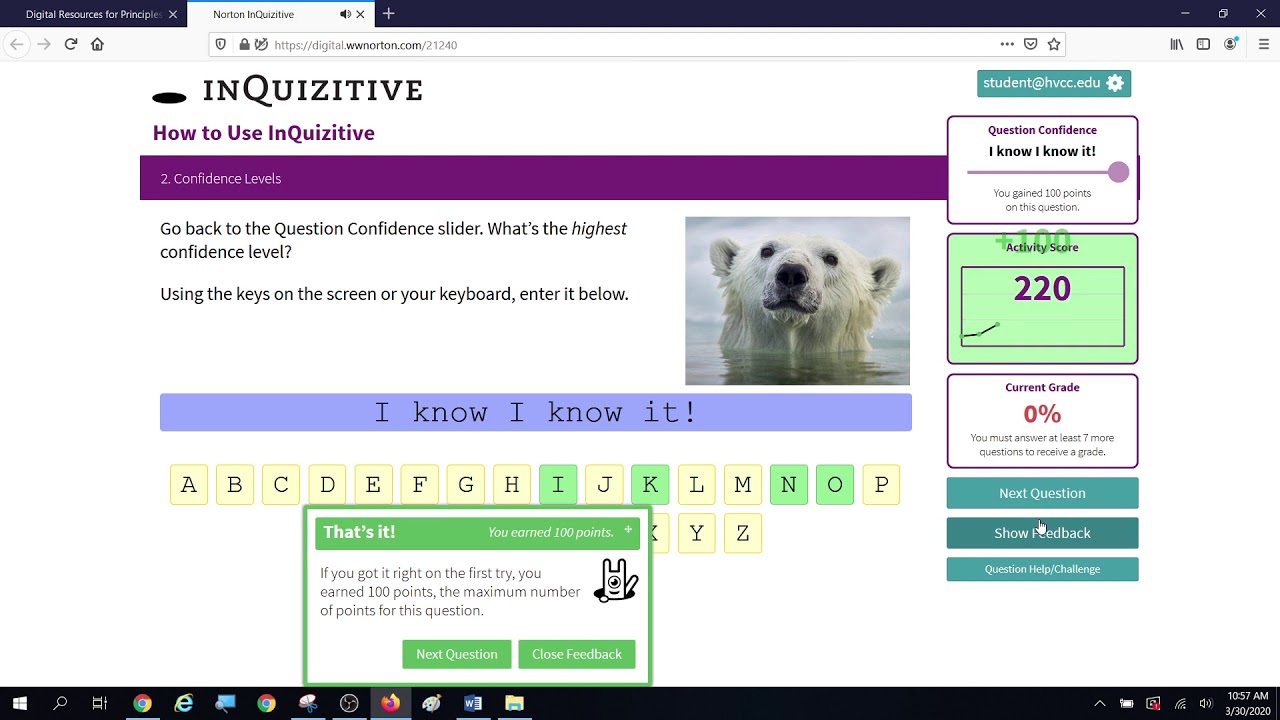Click the letter G key
The image size is (1280, 720).
coord(466,485)
